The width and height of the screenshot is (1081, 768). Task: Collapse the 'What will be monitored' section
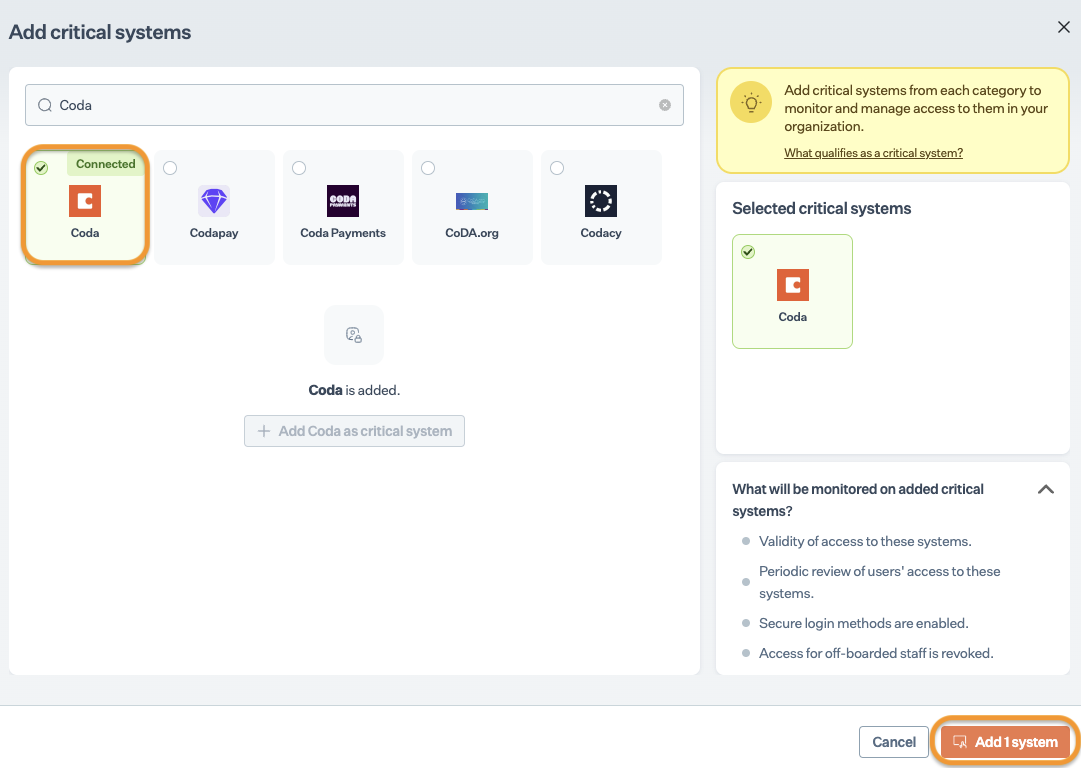coord(1046,489)
